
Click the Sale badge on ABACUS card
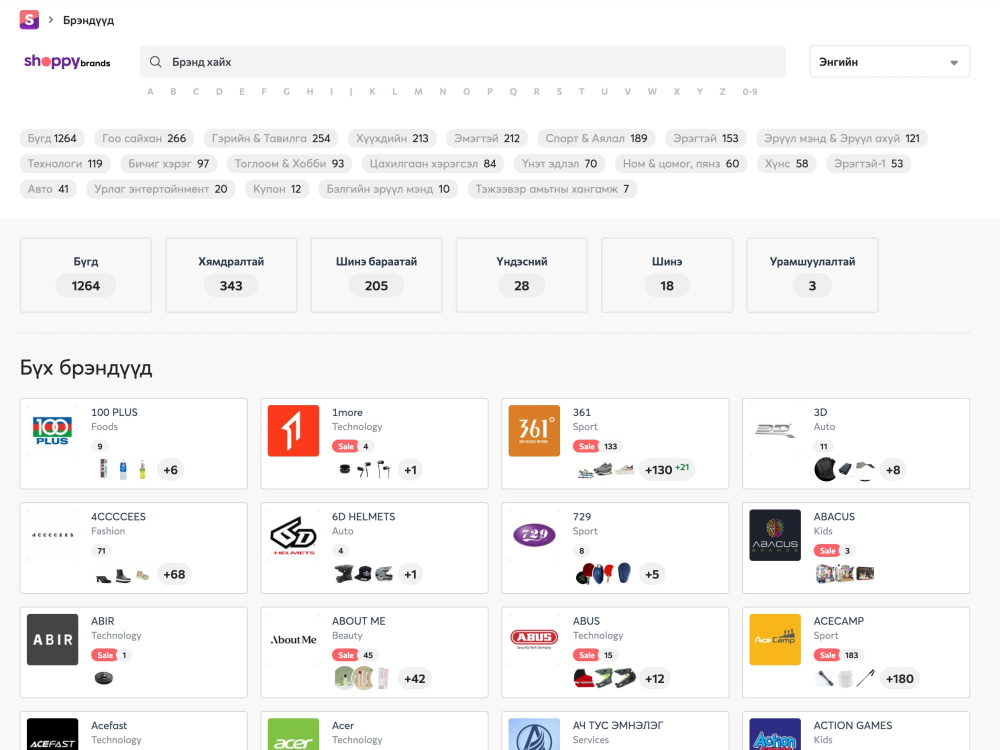(827, 551)
